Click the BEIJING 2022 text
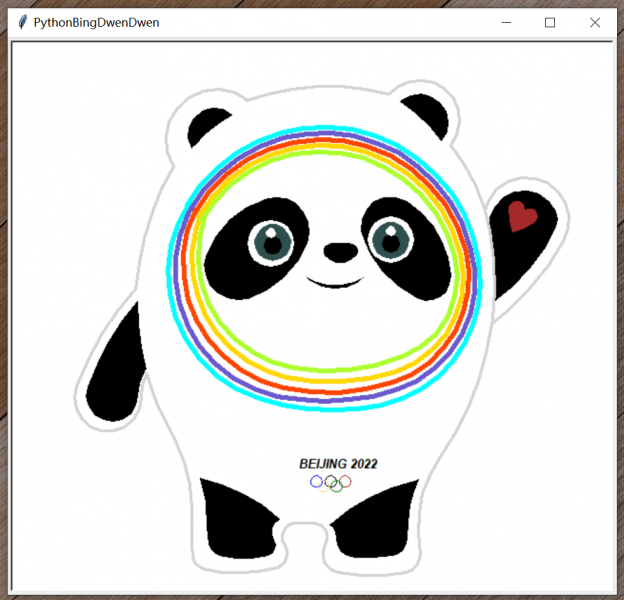 click(x=338, y=463)
